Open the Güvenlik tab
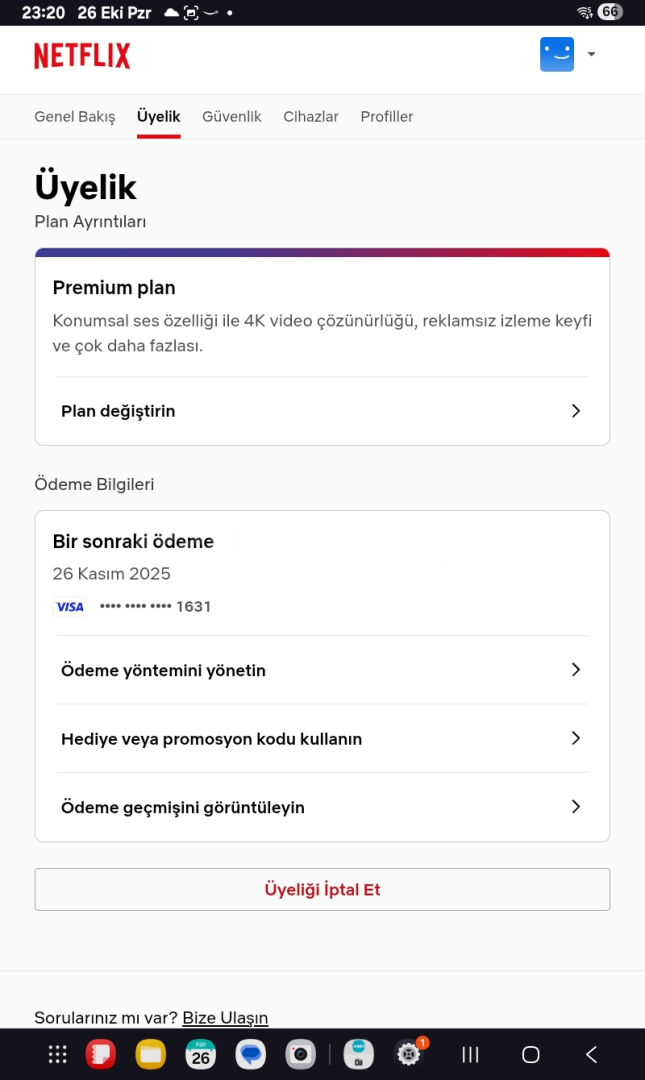Screen dimensions: 645x1080 pyautogui.click(x=232, y=117)
